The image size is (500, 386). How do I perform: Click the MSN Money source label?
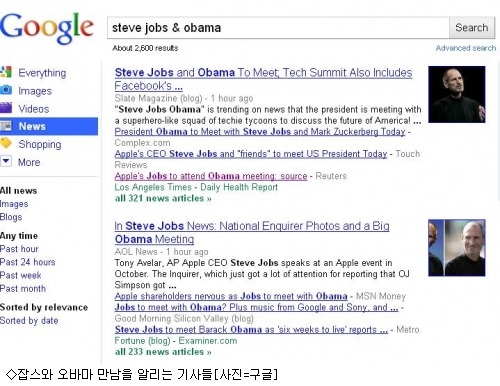pyautogui.click(x=381, y=296)
